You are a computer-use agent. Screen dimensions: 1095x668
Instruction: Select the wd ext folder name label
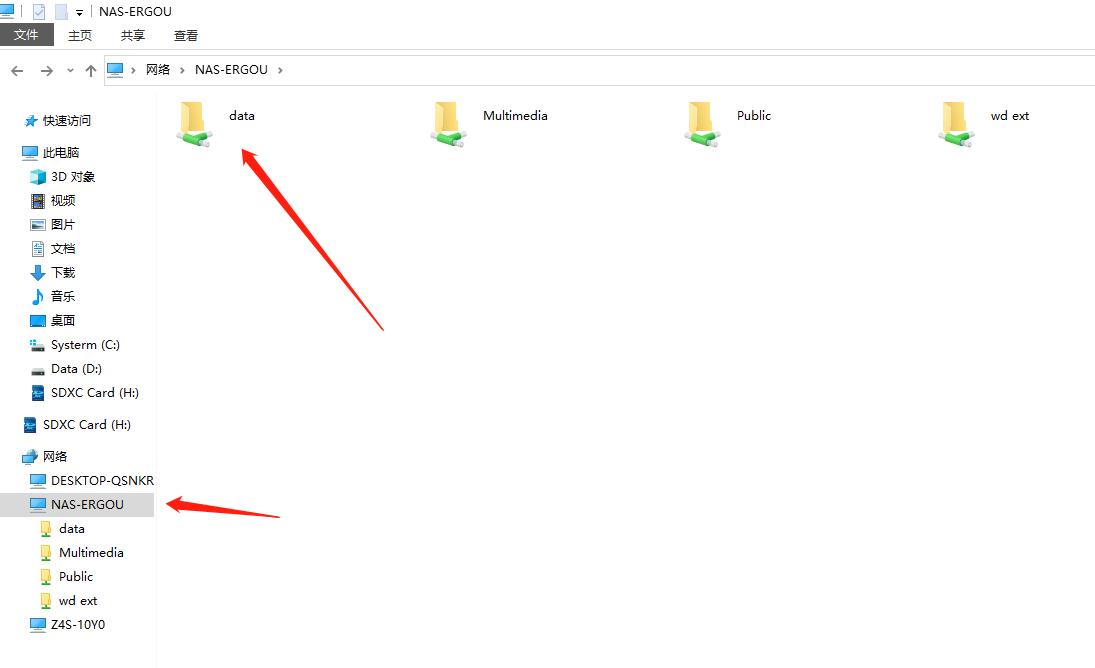point(1010,116)
